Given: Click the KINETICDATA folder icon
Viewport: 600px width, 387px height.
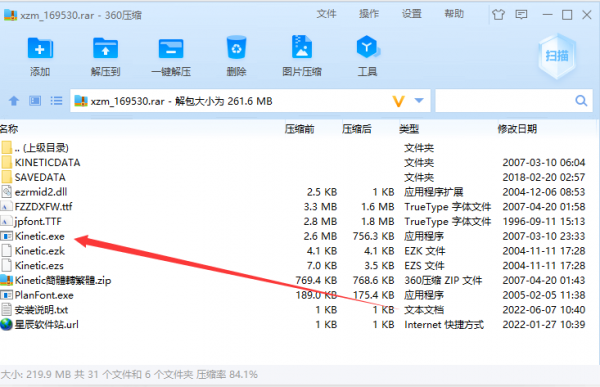Looking at the screenshot, I should pyautogui.click(x=6, y=162).
